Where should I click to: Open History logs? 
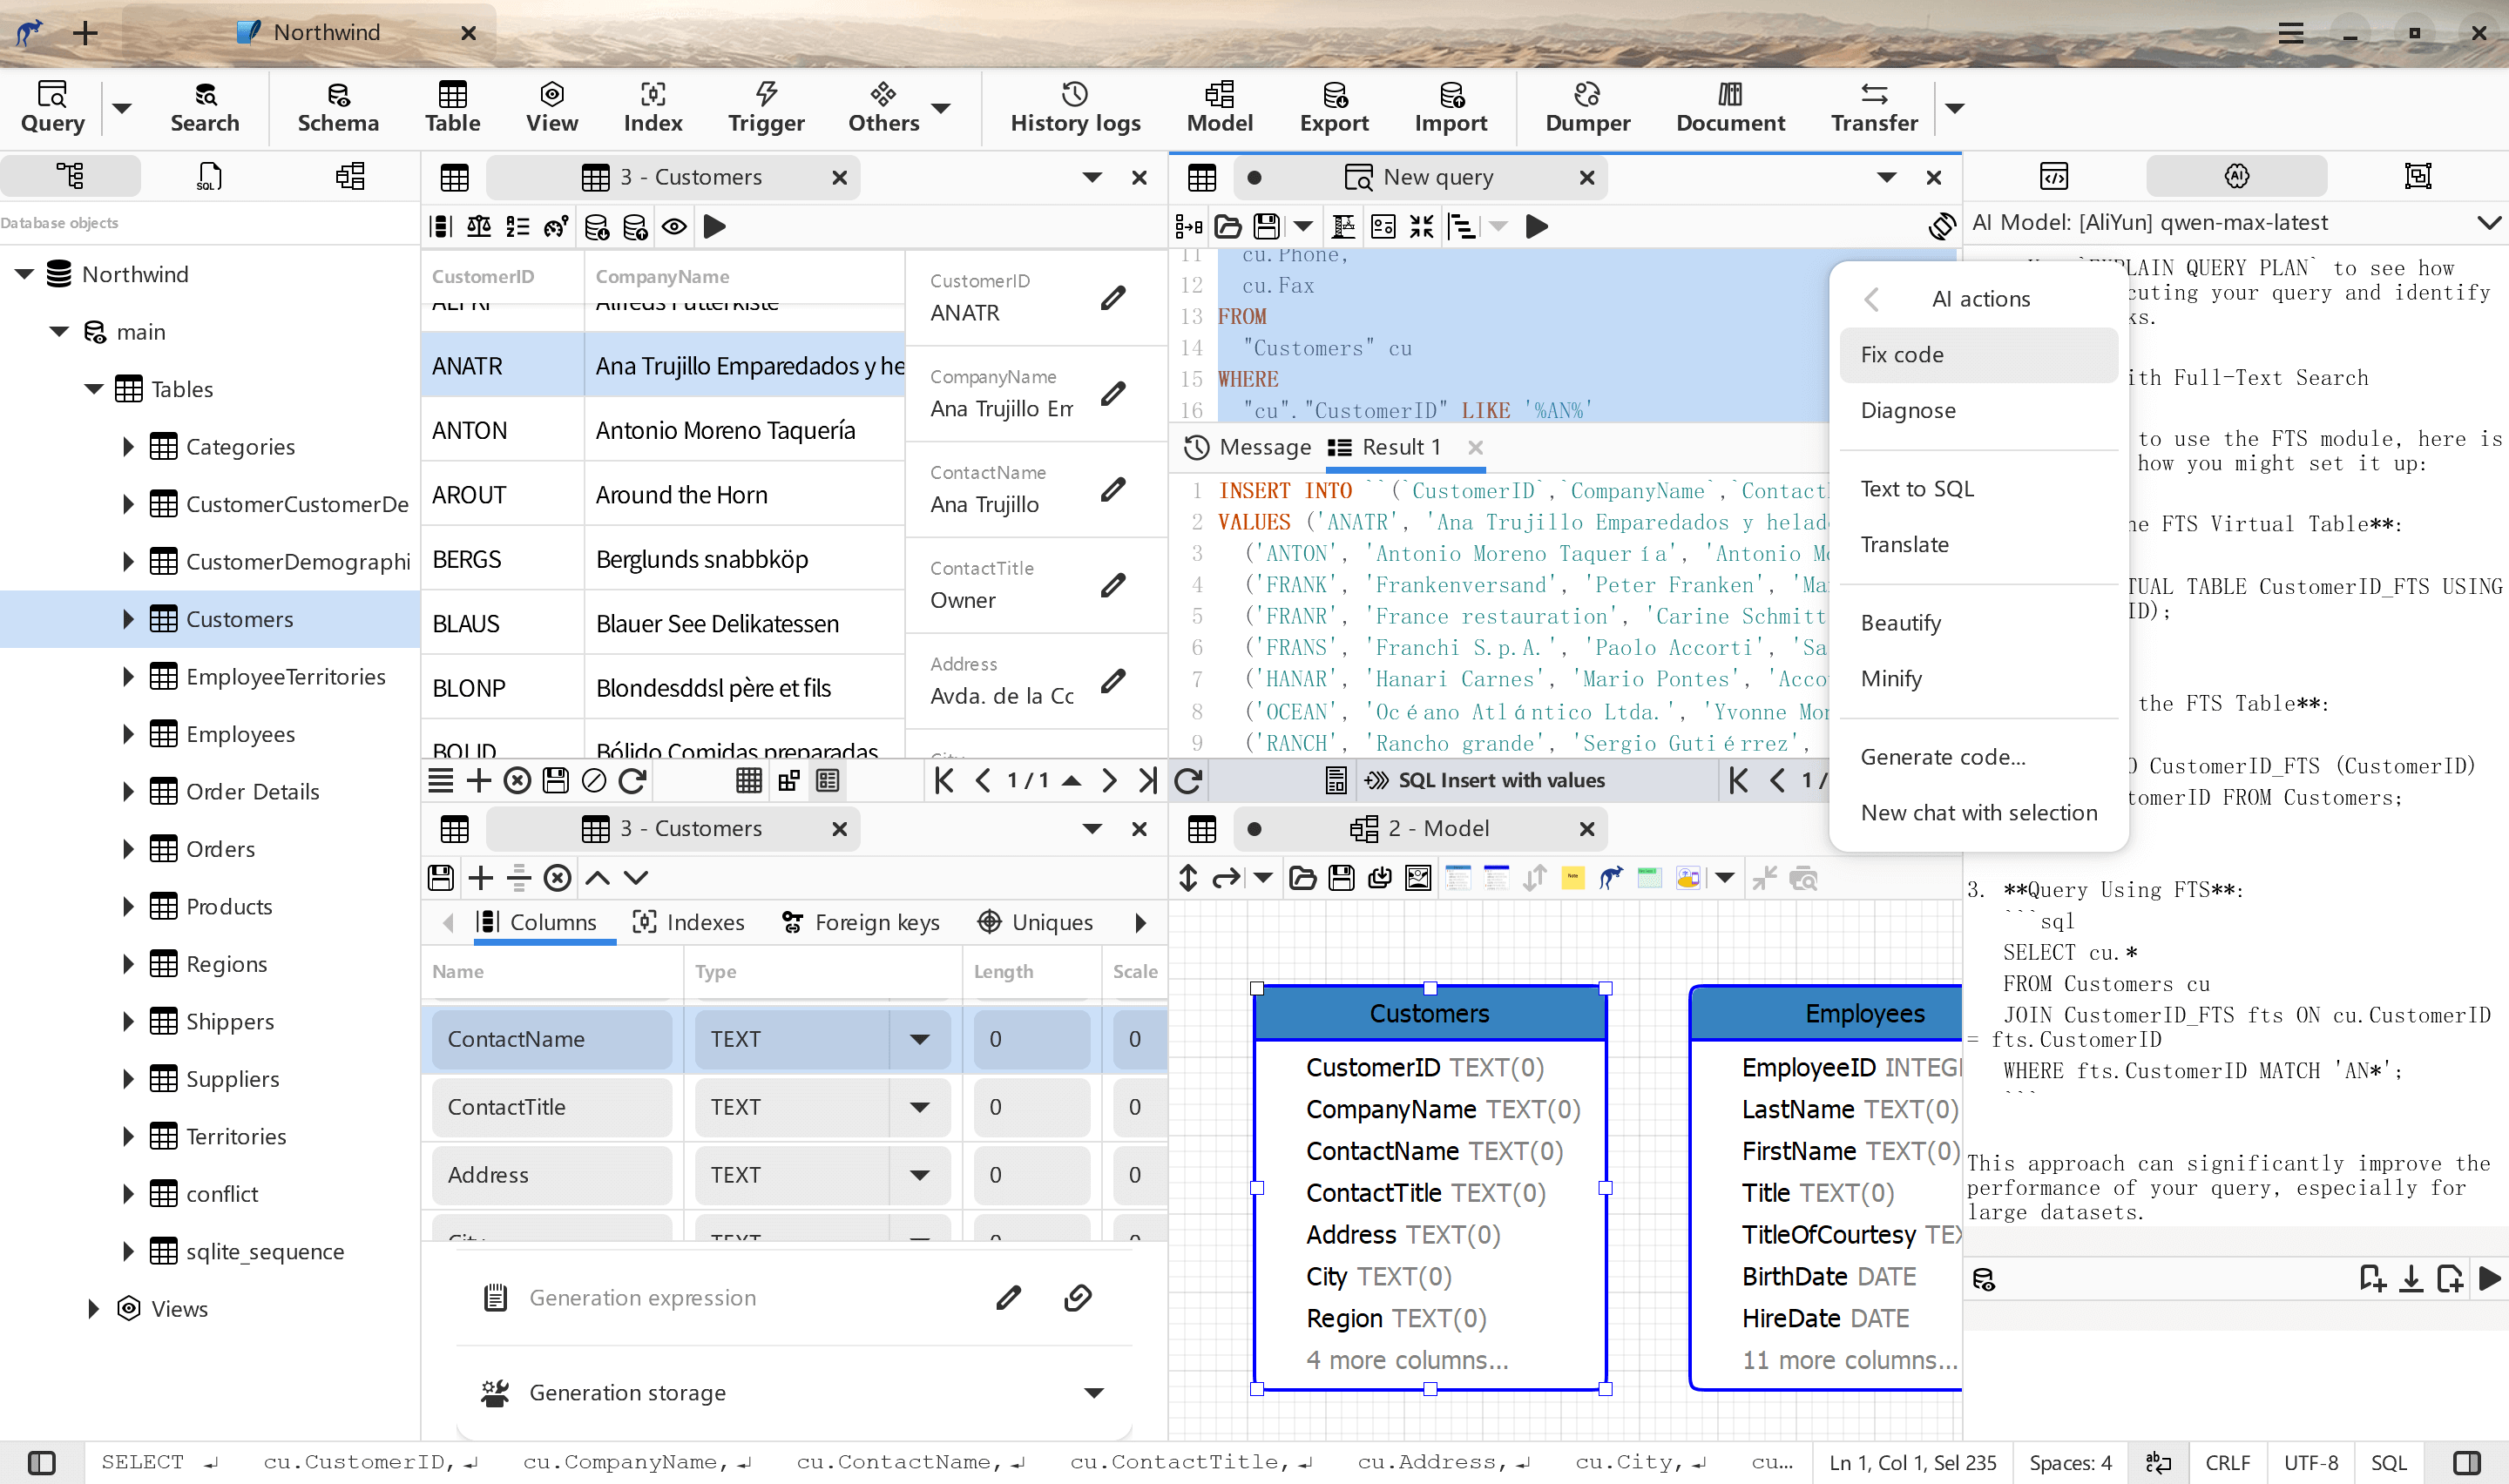coord(1075,107)
